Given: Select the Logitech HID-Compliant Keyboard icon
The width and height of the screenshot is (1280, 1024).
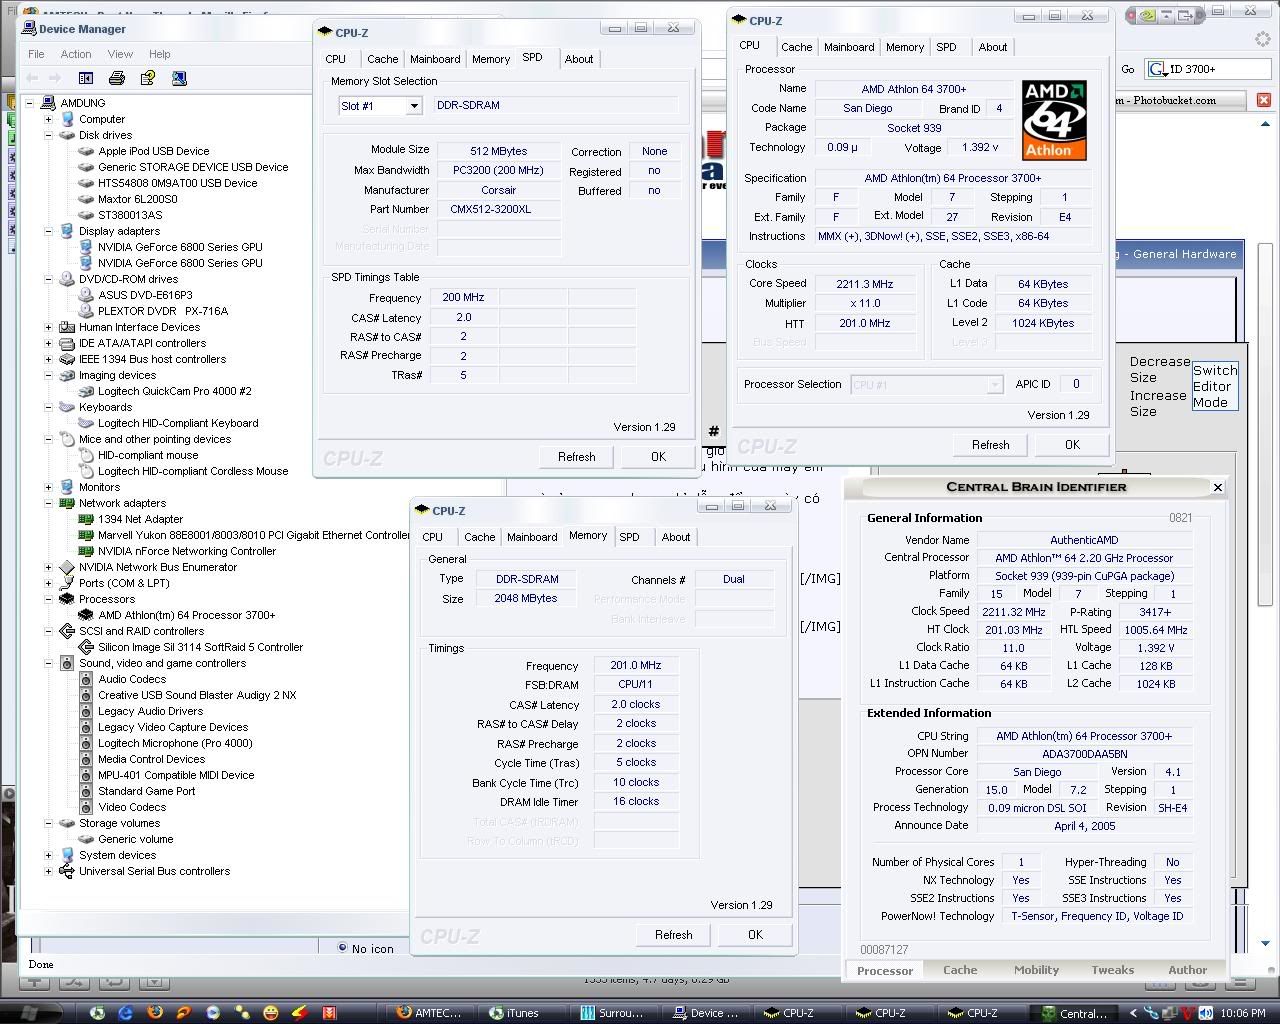Looking at the screenshot, I should point(86,423).
